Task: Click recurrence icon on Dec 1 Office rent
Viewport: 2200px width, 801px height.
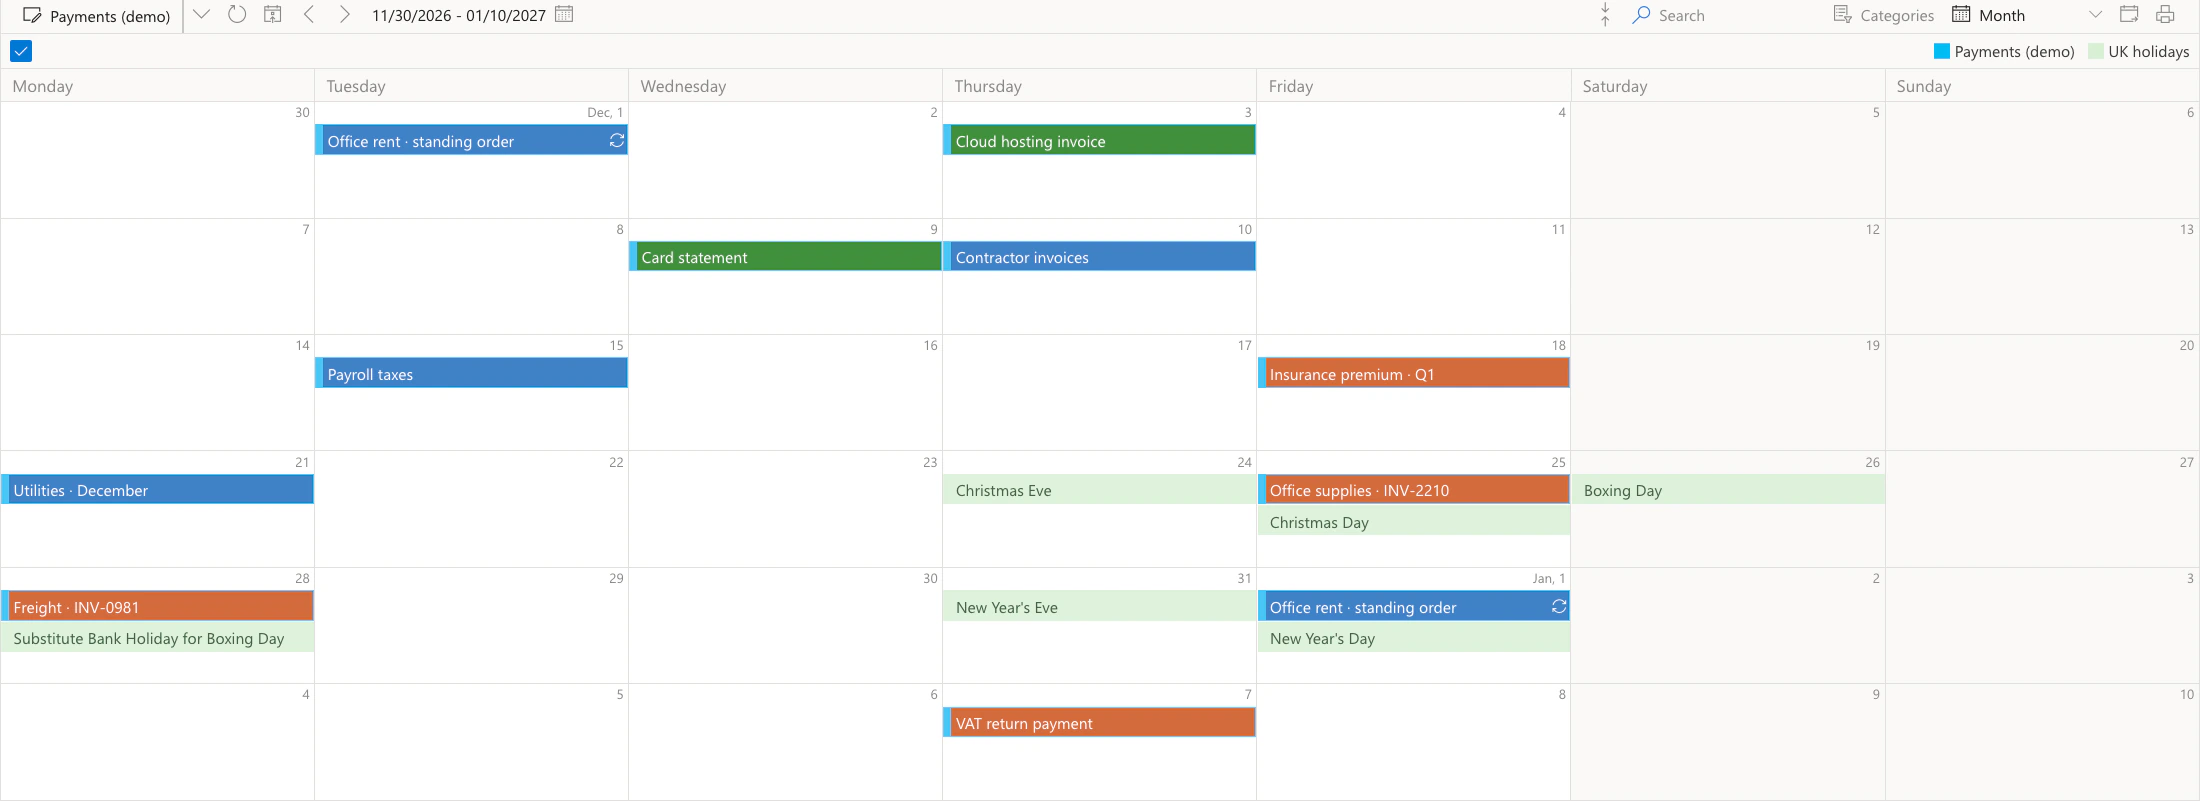Action: click(617, 141)
